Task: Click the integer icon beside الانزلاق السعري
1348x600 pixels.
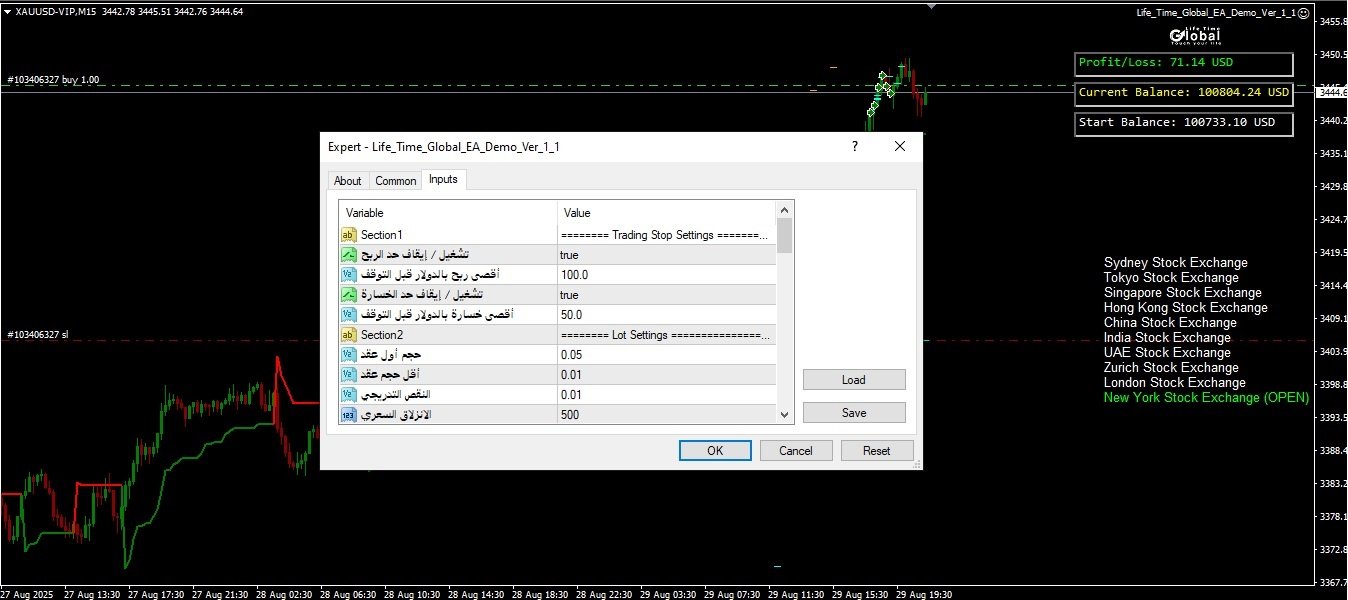Action: (x=349, y=415)
